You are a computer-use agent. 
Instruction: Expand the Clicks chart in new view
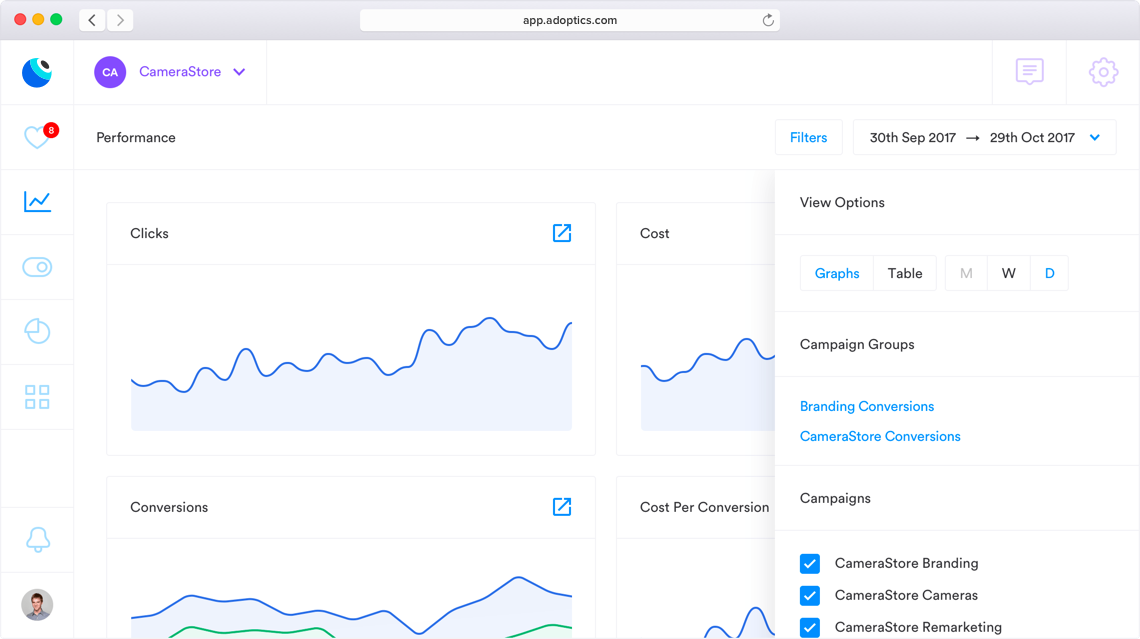coord(562,233)
